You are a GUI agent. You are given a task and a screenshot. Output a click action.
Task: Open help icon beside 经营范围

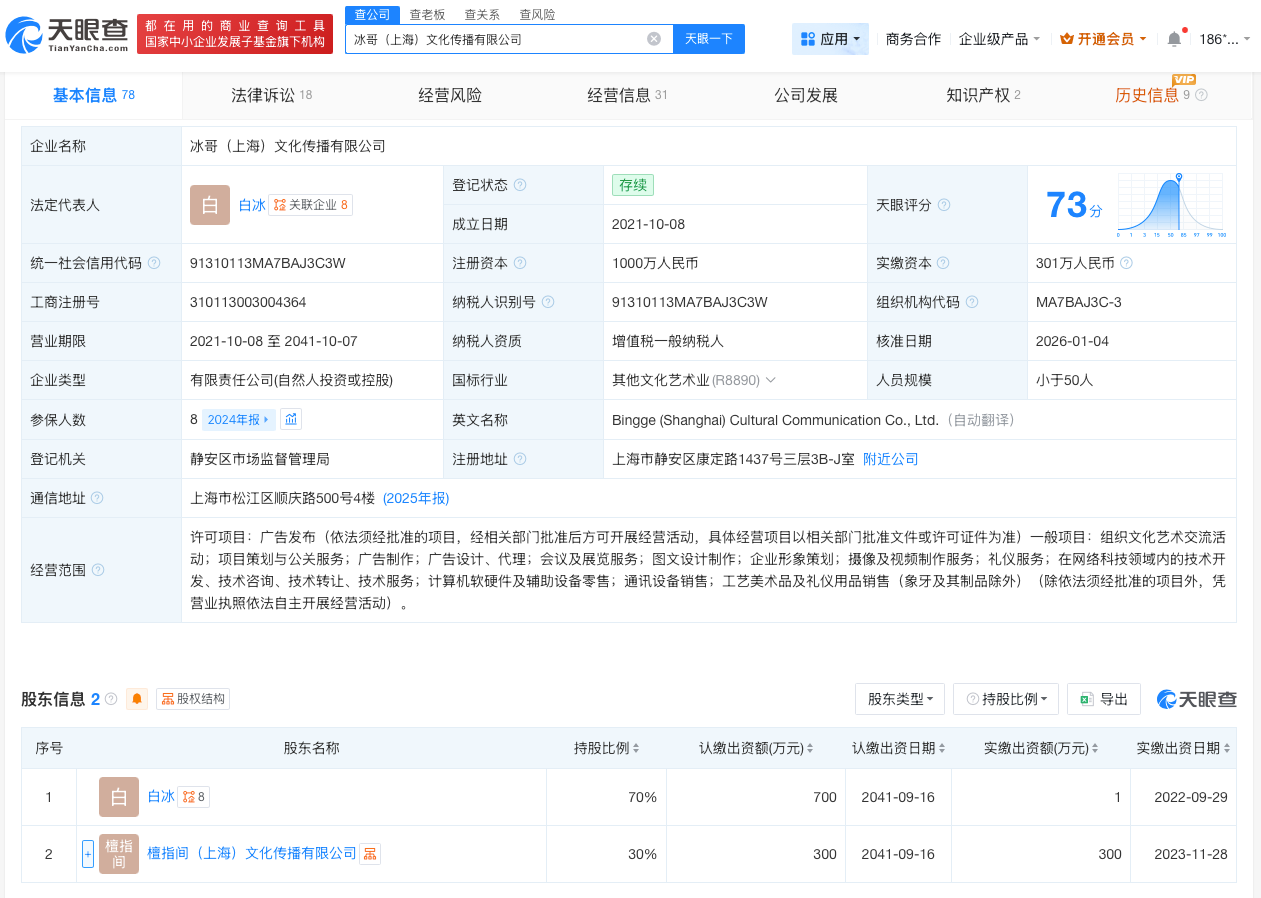98,570
